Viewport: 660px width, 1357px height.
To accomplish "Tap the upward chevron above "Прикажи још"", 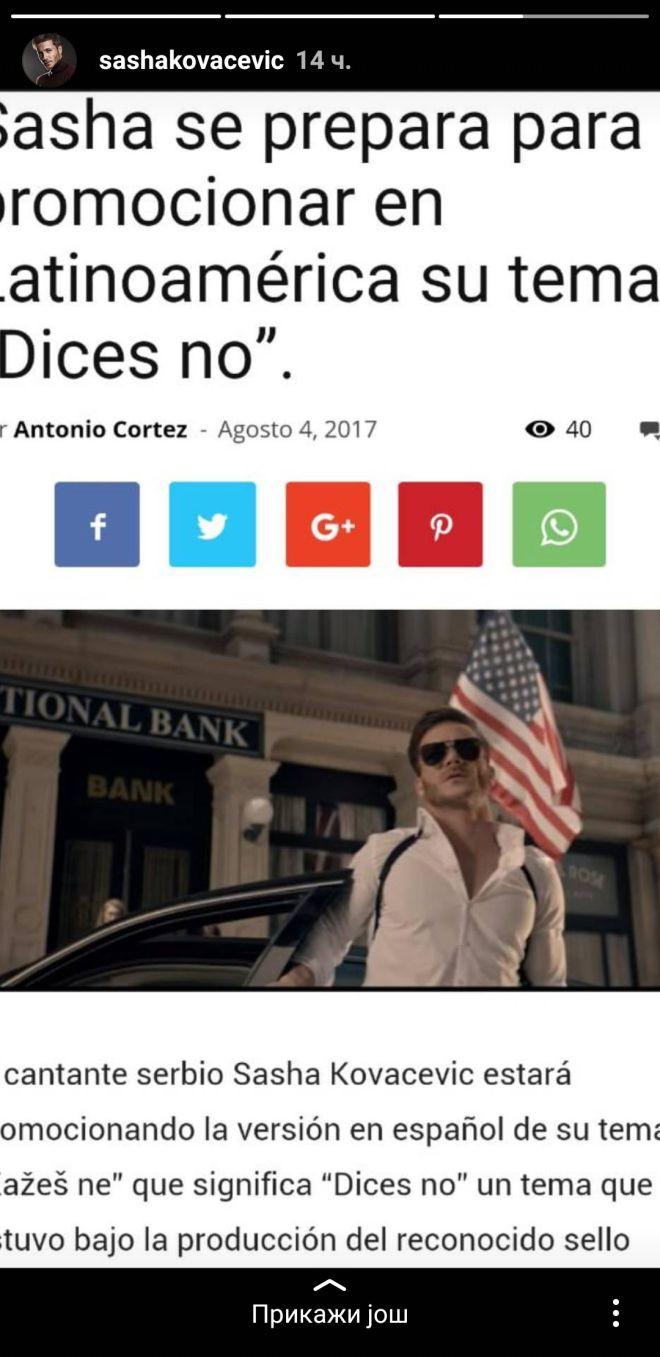I will click(330, 1285).
